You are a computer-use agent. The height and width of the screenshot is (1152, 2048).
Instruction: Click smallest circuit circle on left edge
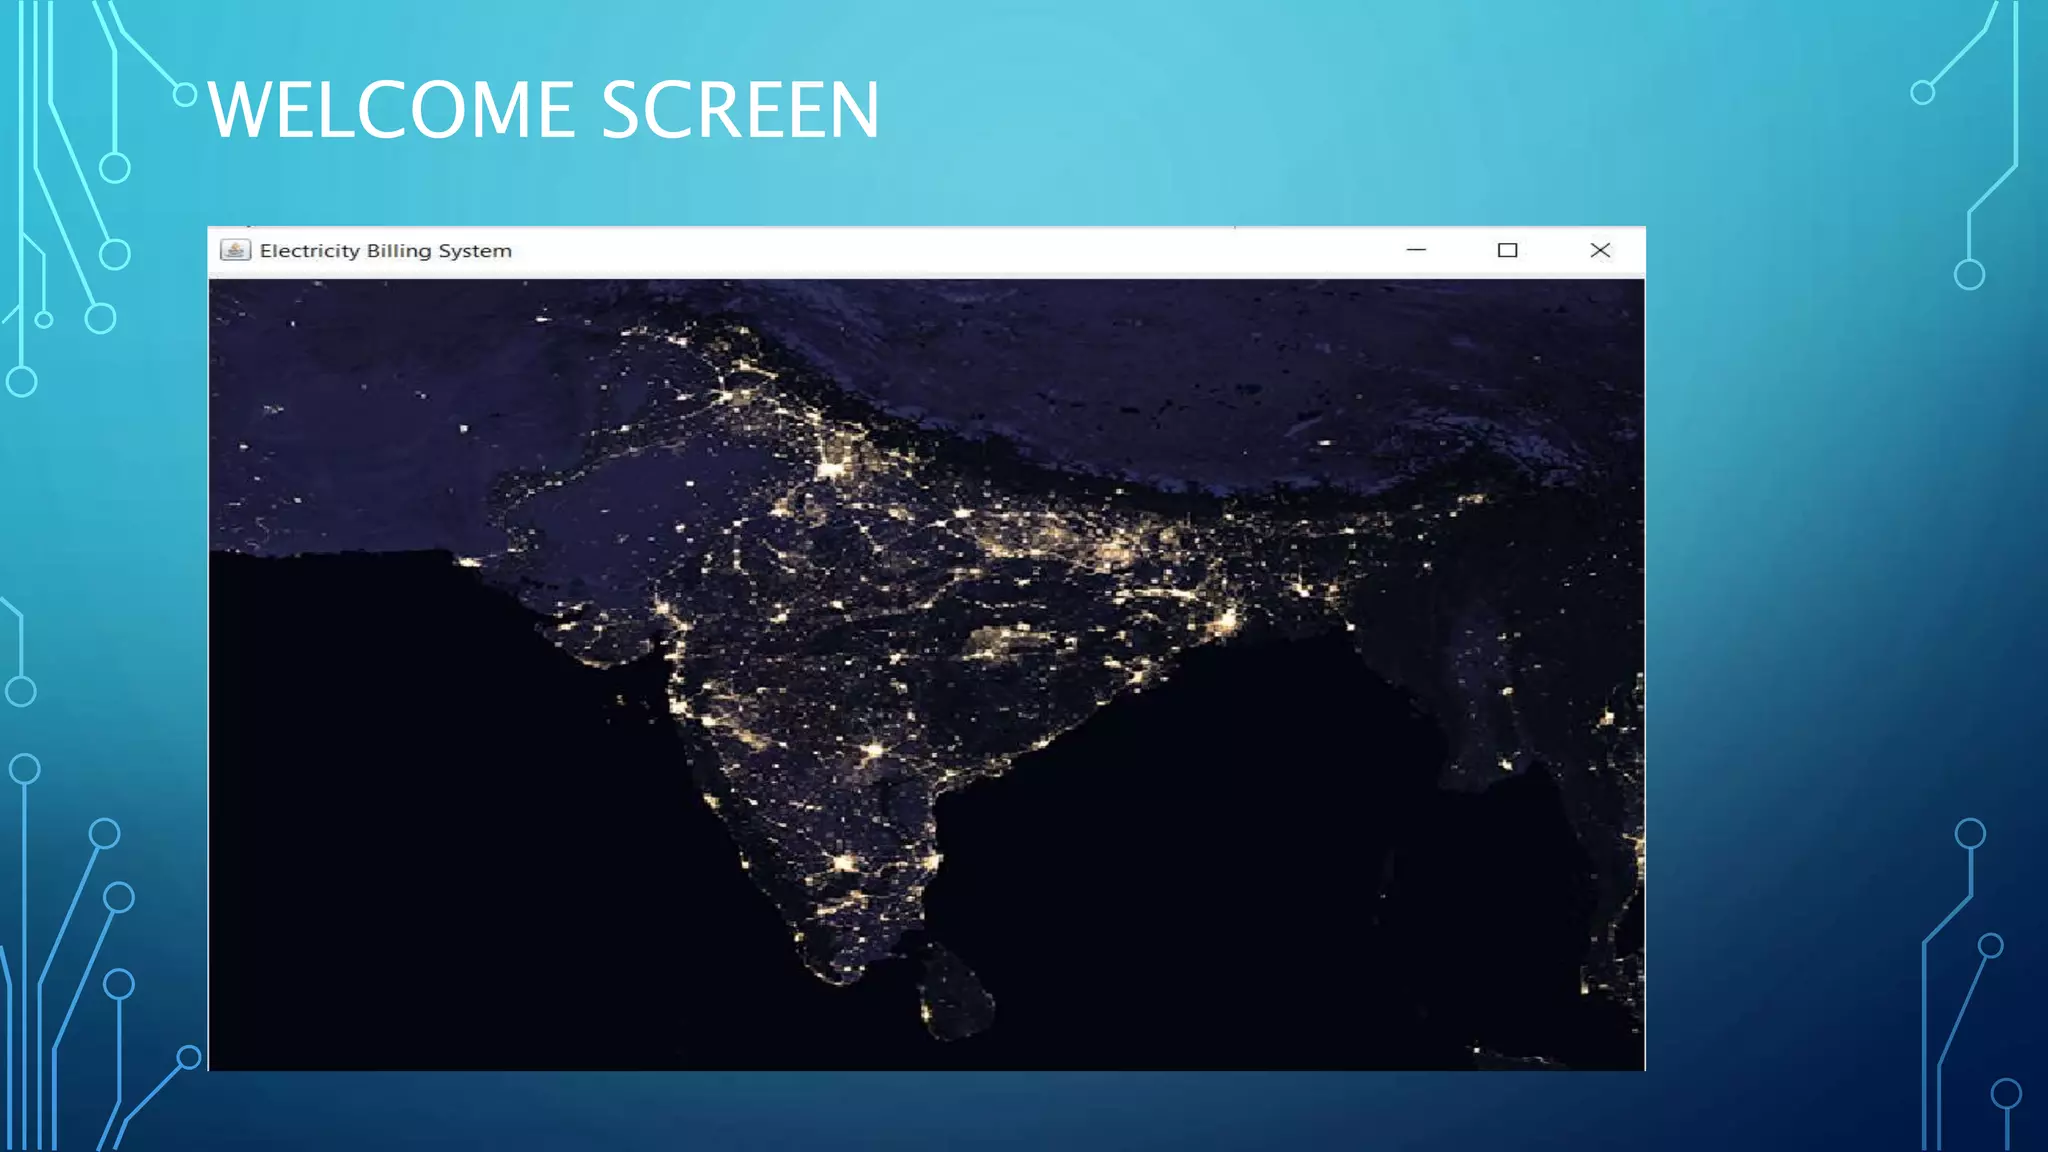click(x=44, y=320)
